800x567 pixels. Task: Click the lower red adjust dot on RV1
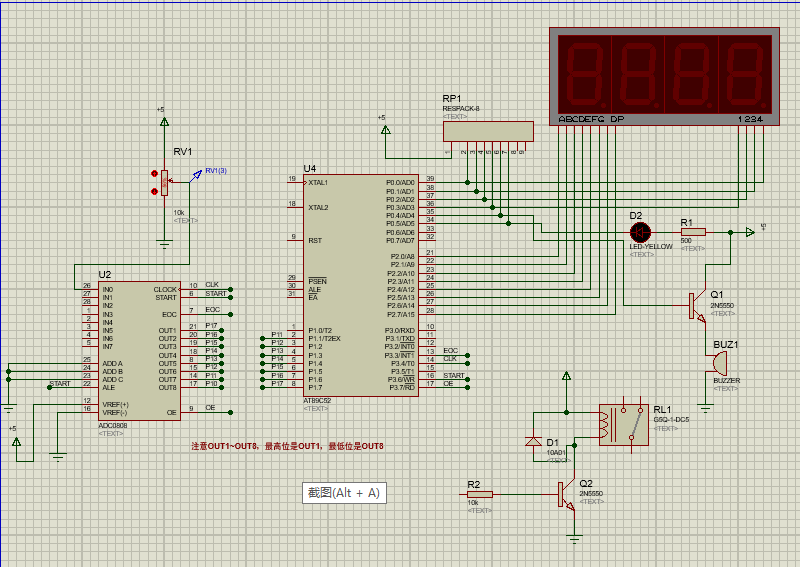tap(154, 191)
